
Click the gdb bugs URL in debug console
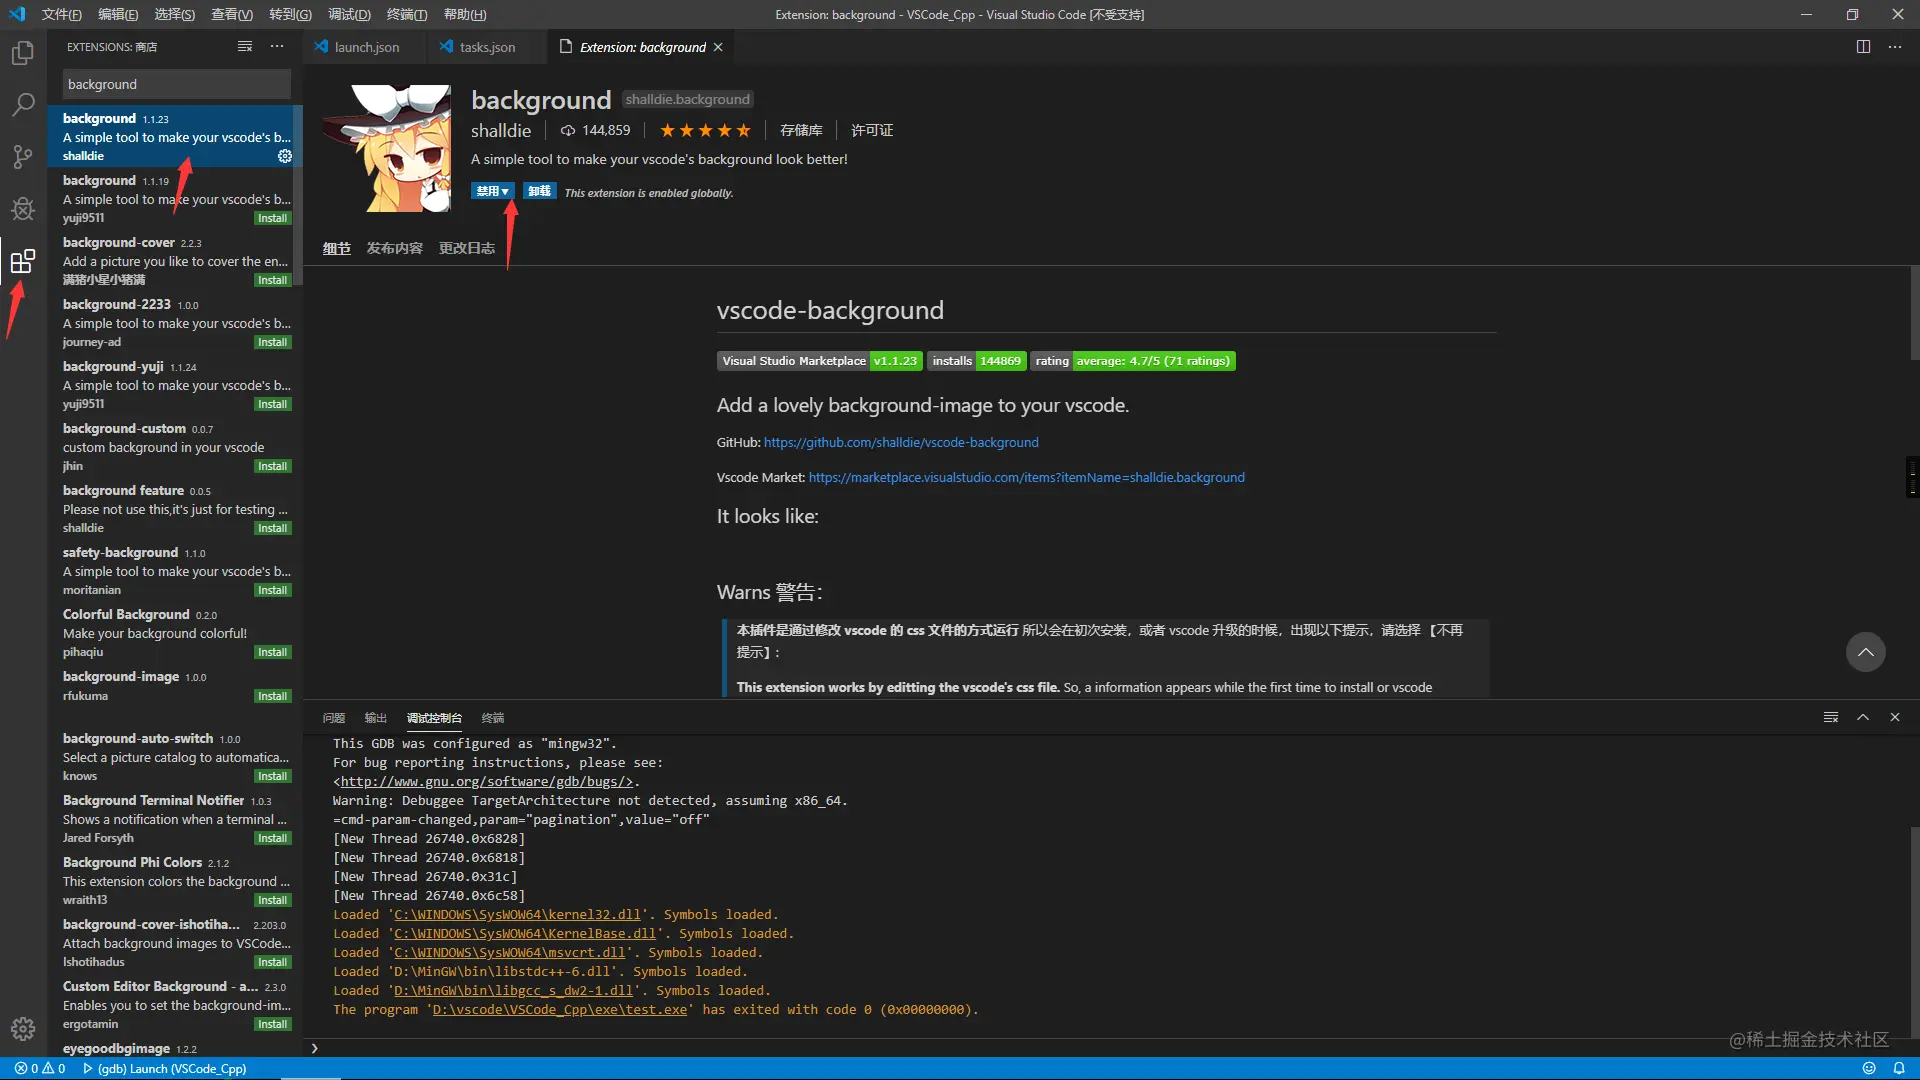pyautogui.click(x=486, y=782)
